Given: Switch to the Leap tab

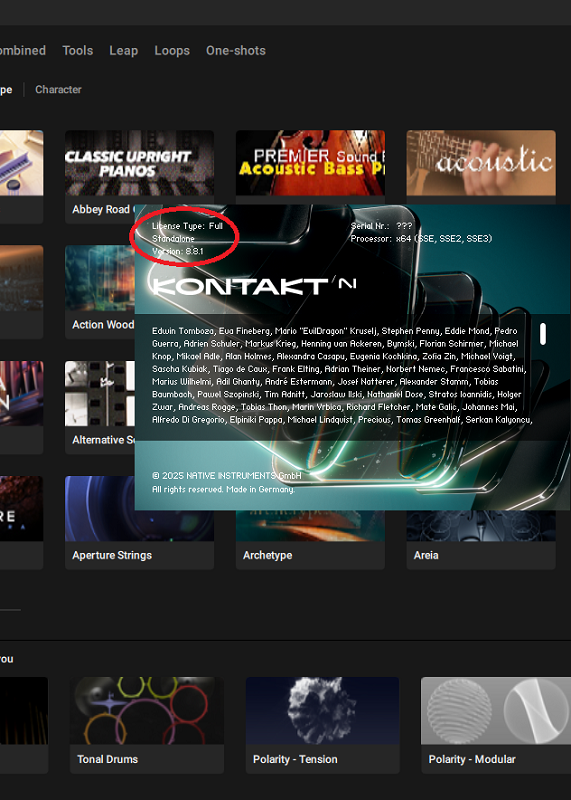Looking at the screenshot, I should [123, 51].
